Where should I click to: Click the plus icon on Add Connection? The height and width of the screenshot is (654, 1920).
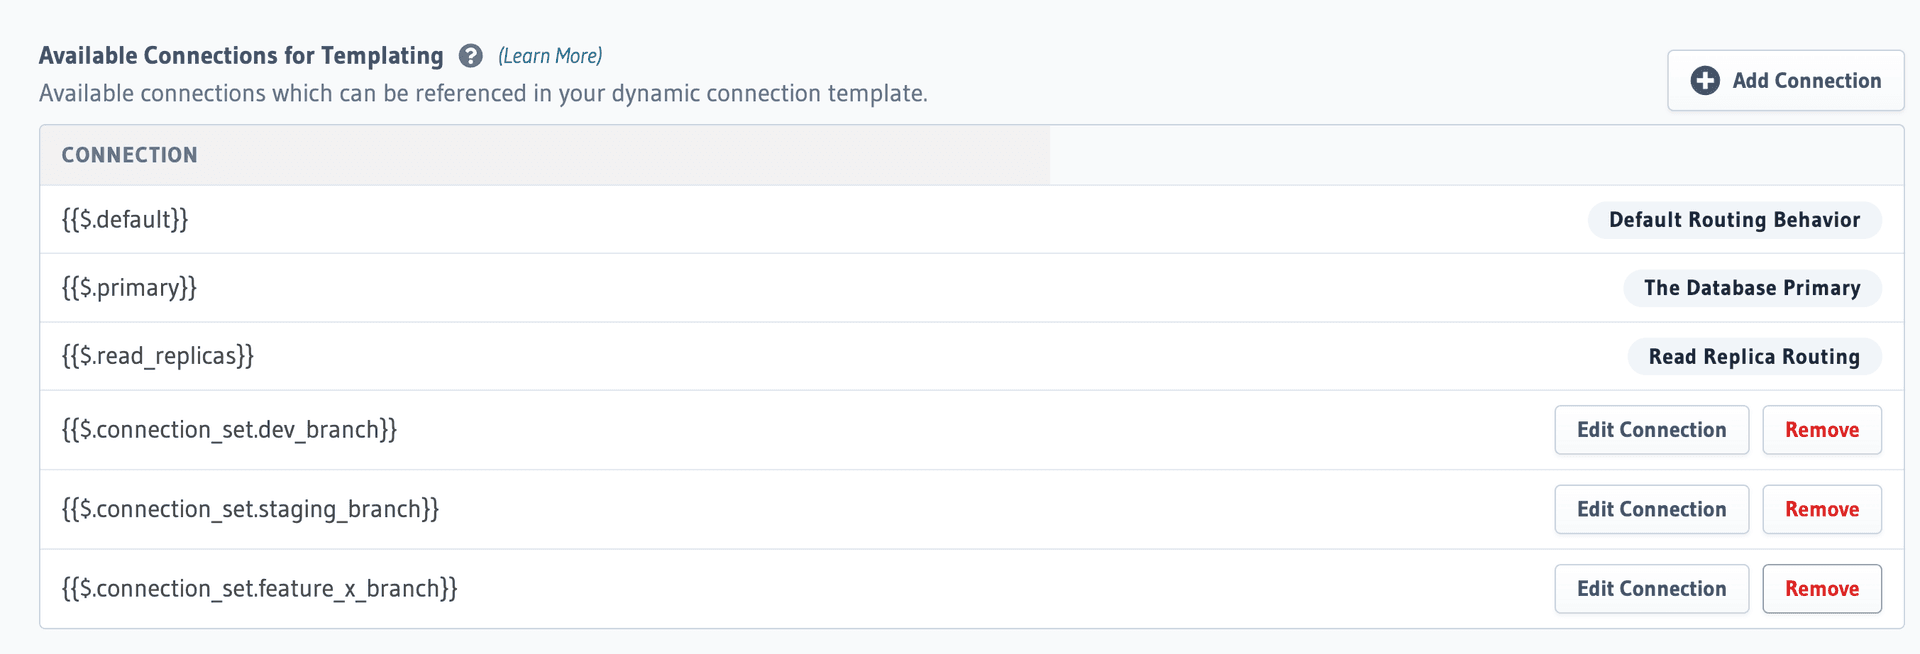click(1705, 81)
